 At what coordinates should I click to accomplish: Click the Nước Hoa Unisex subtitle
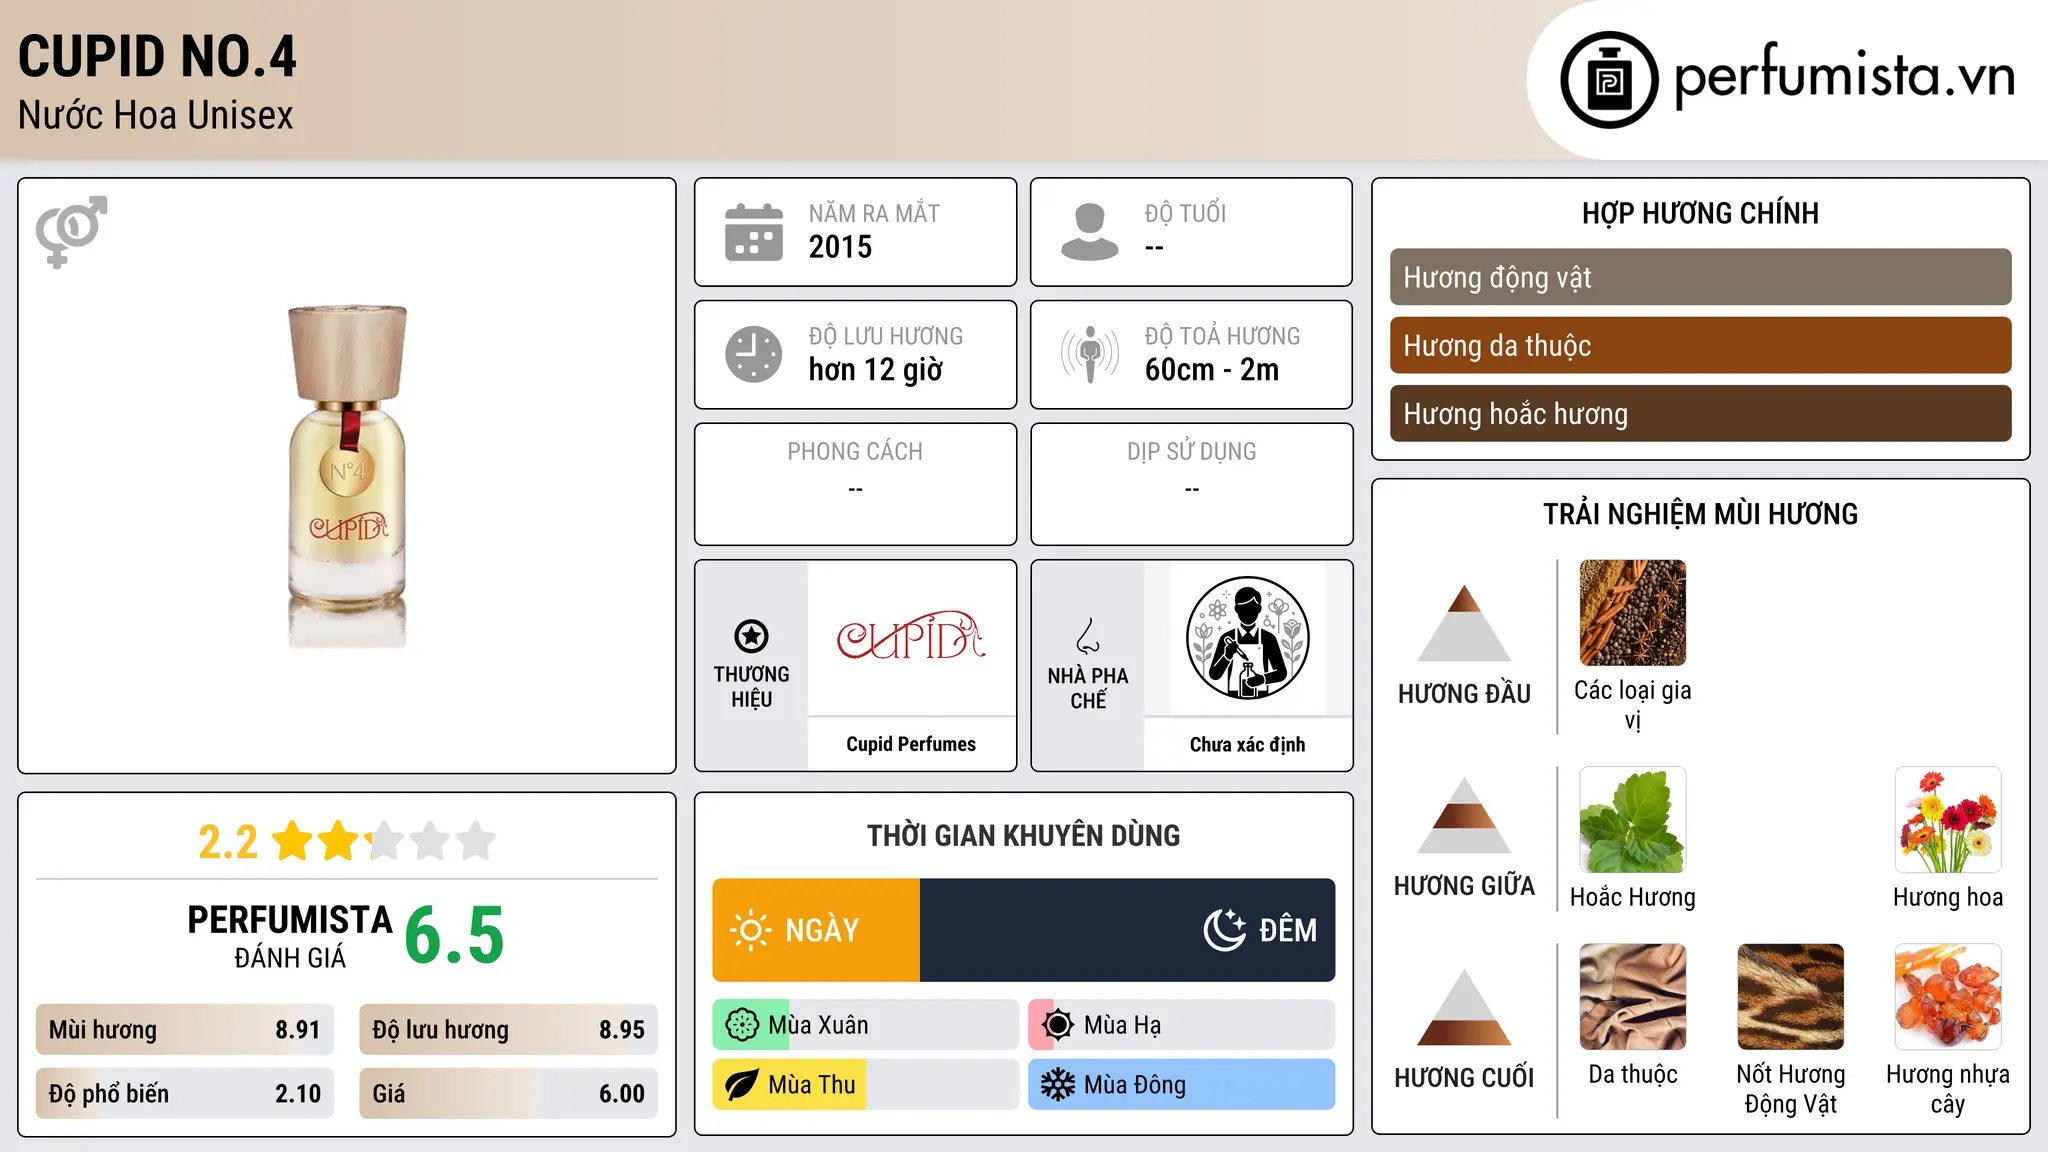(x=156, y=116)
